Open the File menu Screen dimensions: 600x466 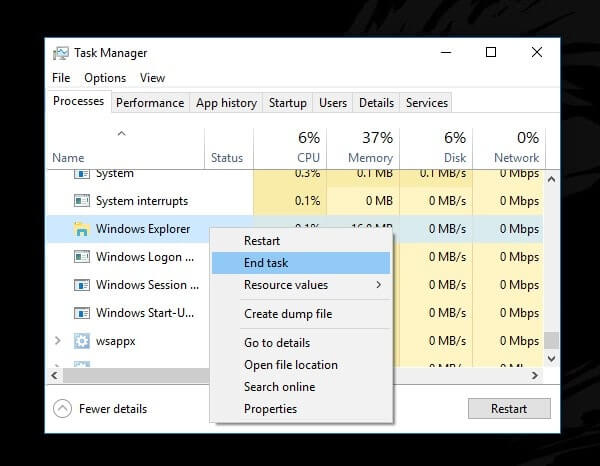(61, 78)
